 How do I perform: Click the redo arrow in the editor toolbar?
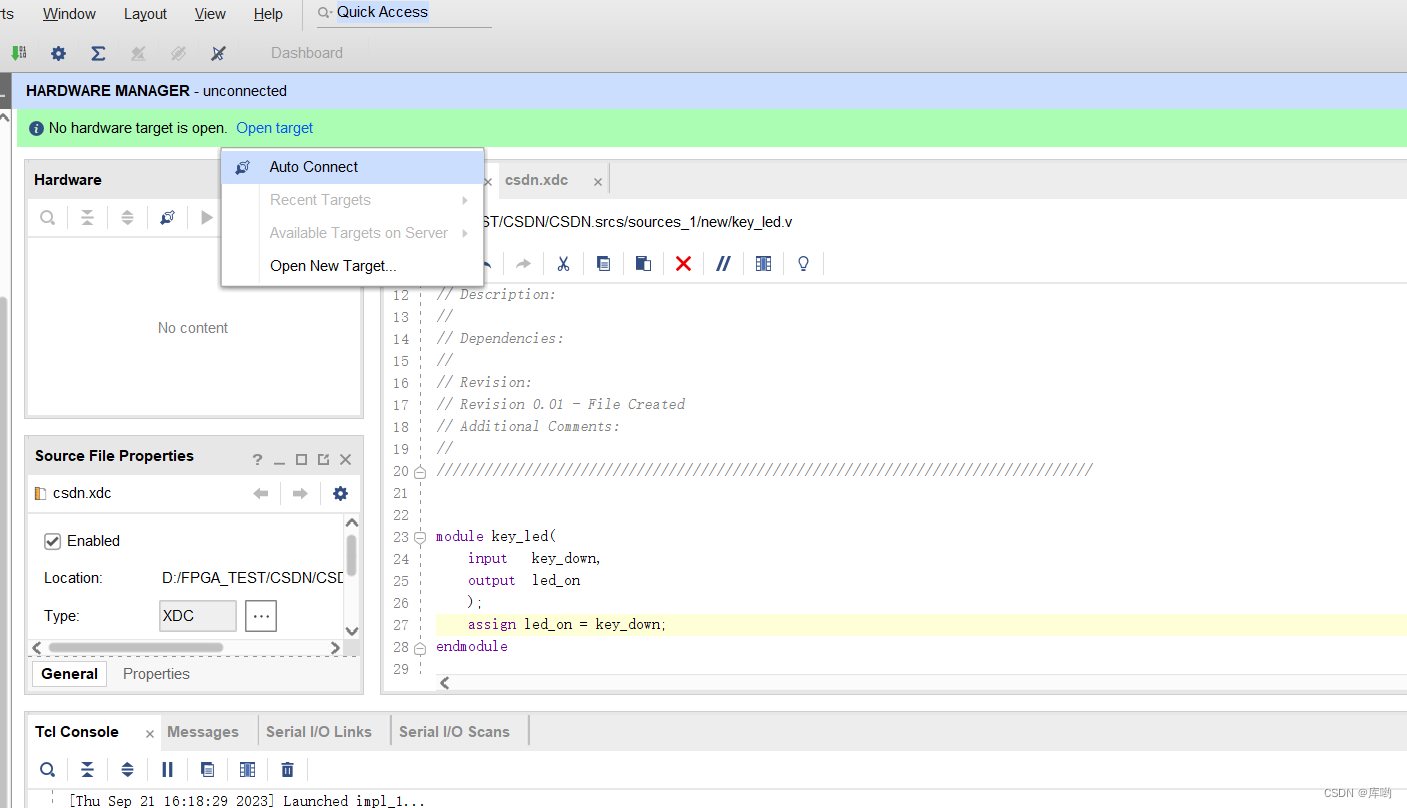pyautogui.click(x=523, y=263)
